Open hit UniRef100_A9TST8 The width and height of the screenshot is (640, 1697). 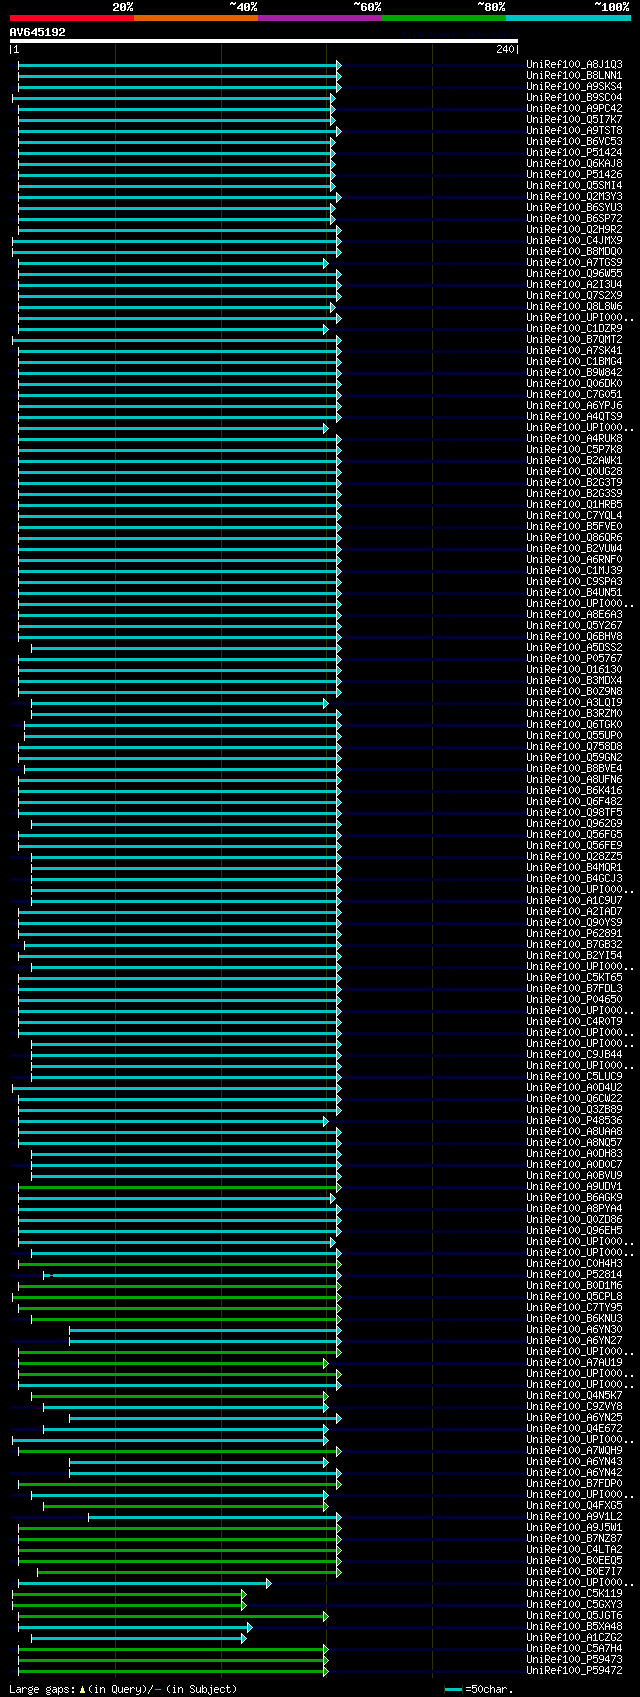tap(574, 131)
